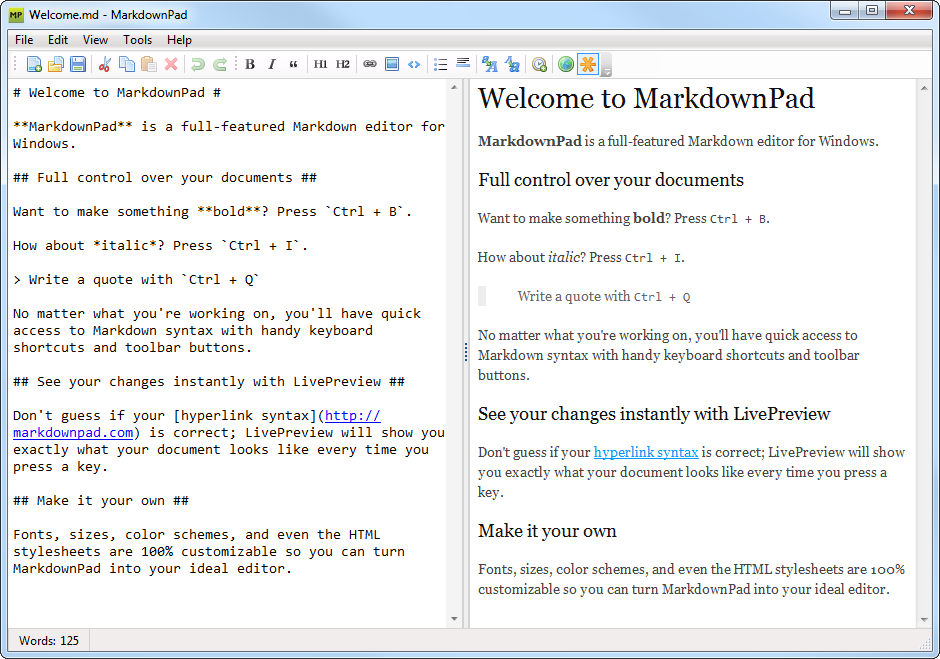The width and height of the screenshot is (940, 659).
Task: Create a new document with the new file icon
Action: [33, 64]
